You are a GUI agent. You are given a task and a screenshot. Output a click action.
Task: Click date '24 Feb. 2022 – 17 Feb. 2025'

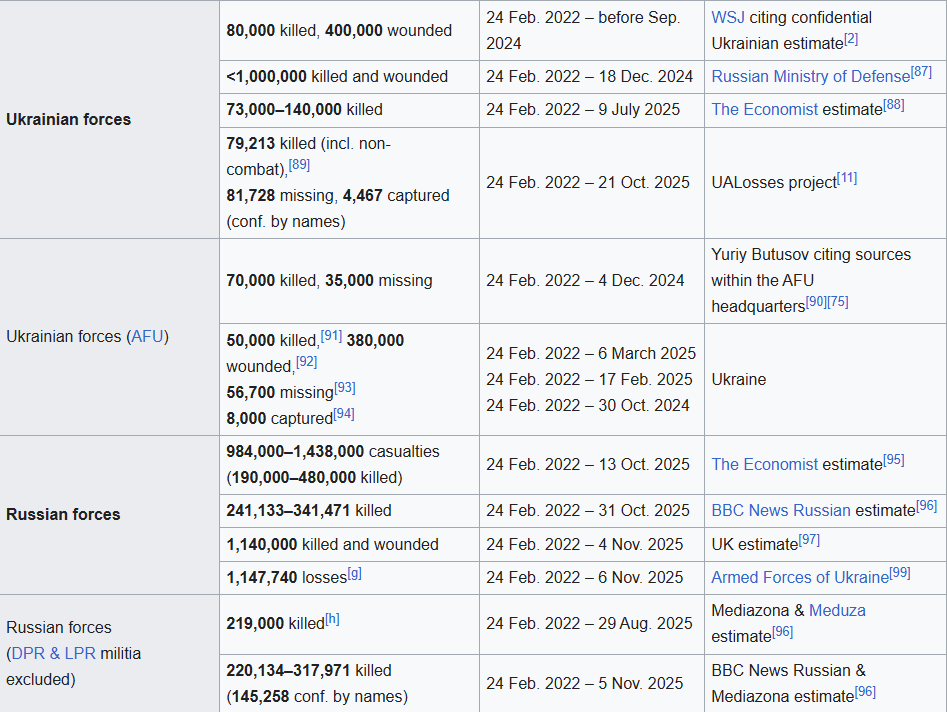click(589, 379)
